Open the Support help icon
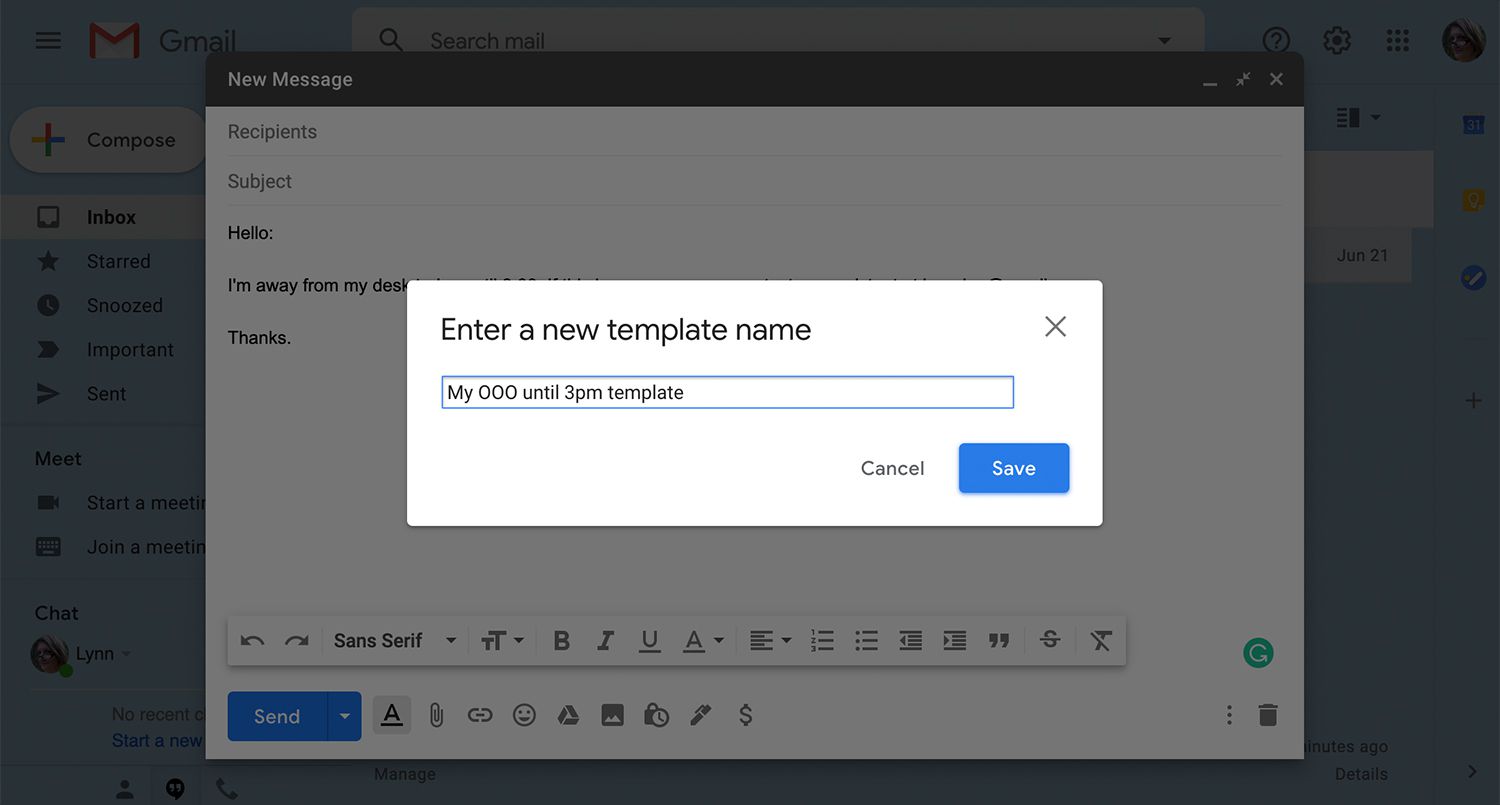Image resolution: width=1500 pixels, height=805 pixels. [1276, 40]
